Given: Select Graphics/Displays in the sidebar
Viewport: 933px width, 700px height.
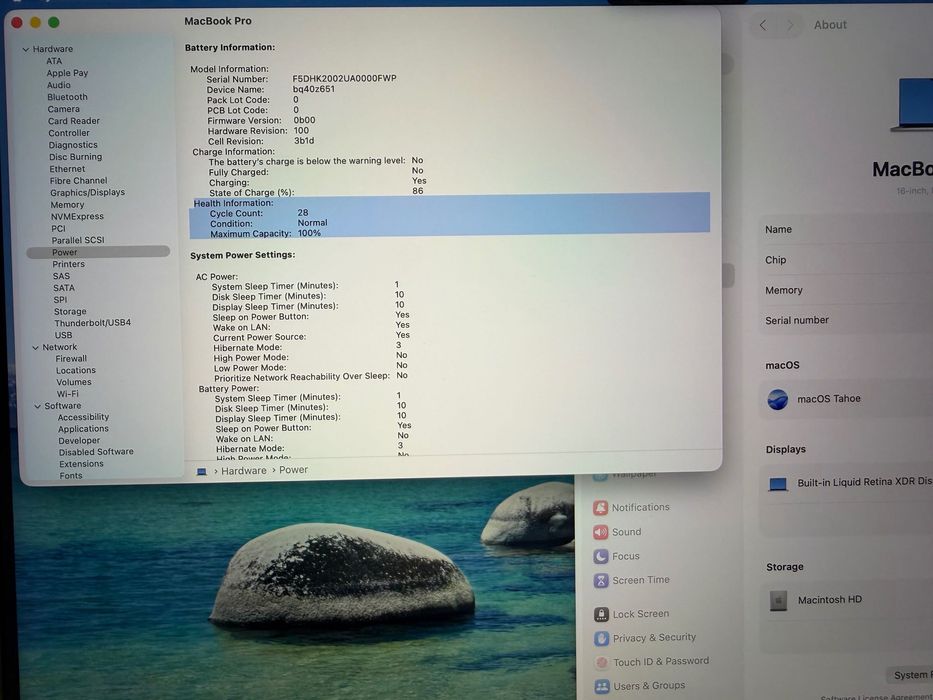Looking at the screenshot, I should coord(87,192).
